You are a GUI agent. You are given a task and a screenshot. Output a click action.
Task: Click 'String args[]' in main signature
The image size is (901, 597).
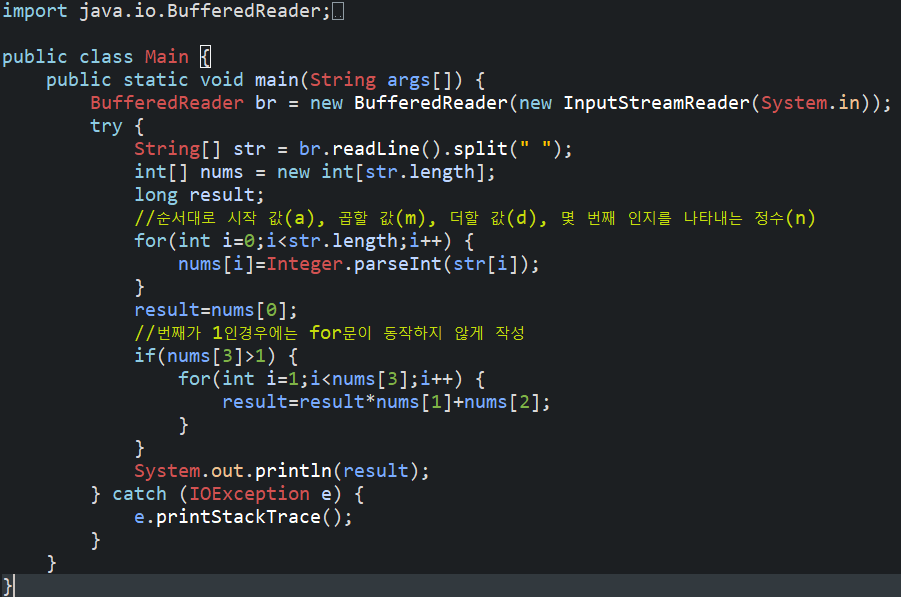tap(383, 80)
